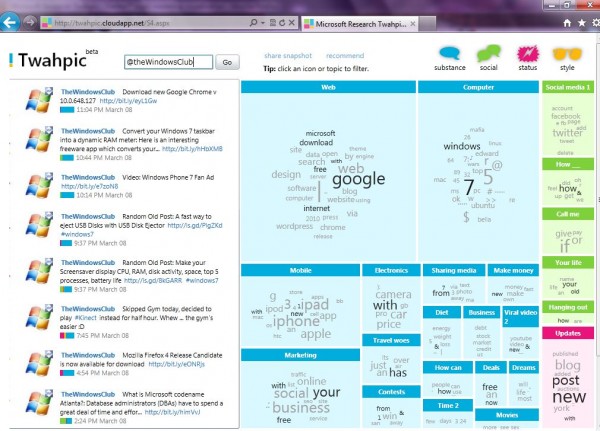This screenshot has height=431, width=600.
Task: Select the Microsoft Research Twahpic browser tab
Action: (x=360, y=24)
